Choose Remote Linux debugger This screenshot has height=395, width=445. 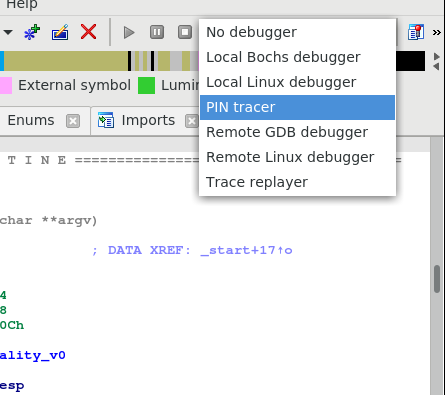pos(297,157)
